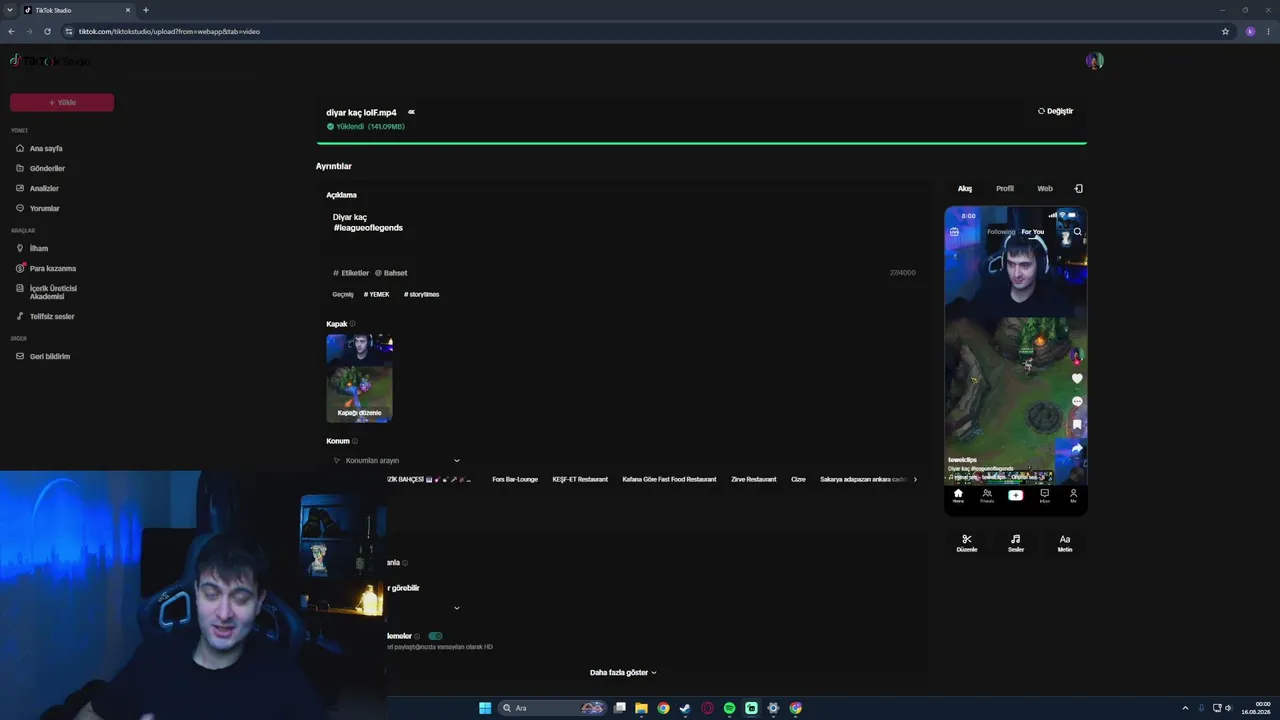Show hidden system tray icons chevron
The image size is (1280, 720).
(1185, 708)
